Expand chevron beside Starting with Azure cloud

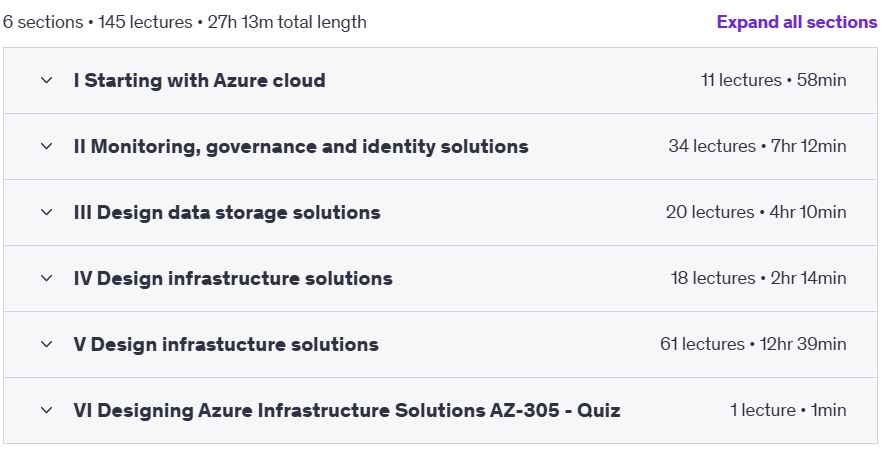[47, 80]
